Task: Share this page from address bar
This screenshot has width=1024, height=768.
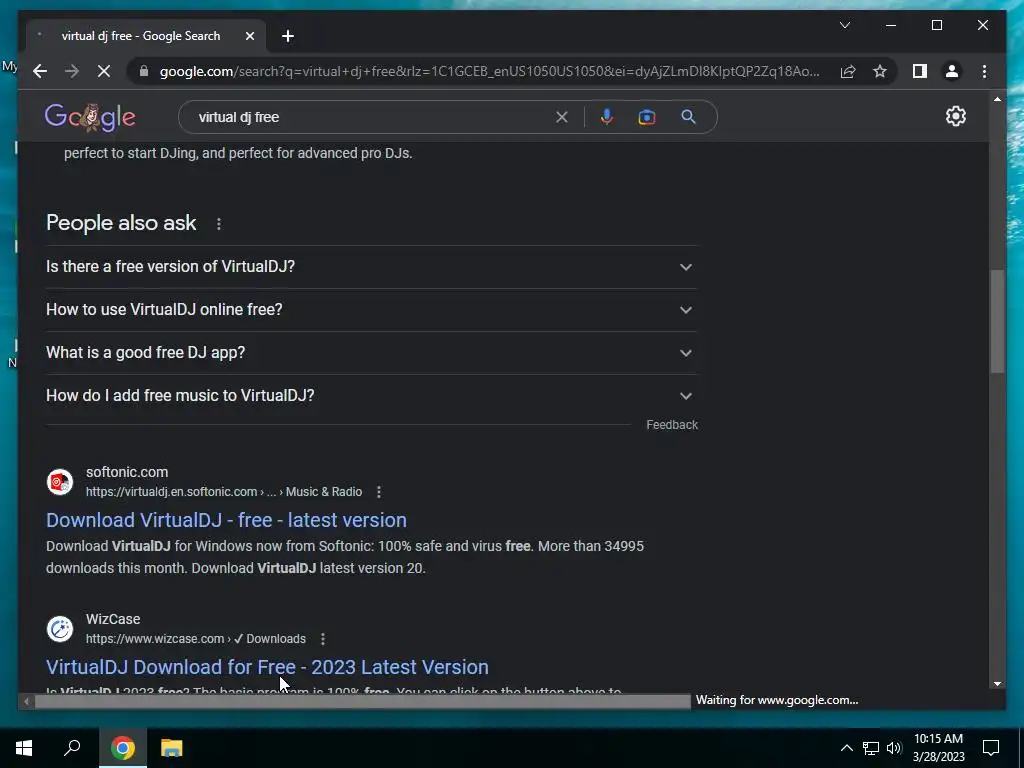Action: [848, 71]
